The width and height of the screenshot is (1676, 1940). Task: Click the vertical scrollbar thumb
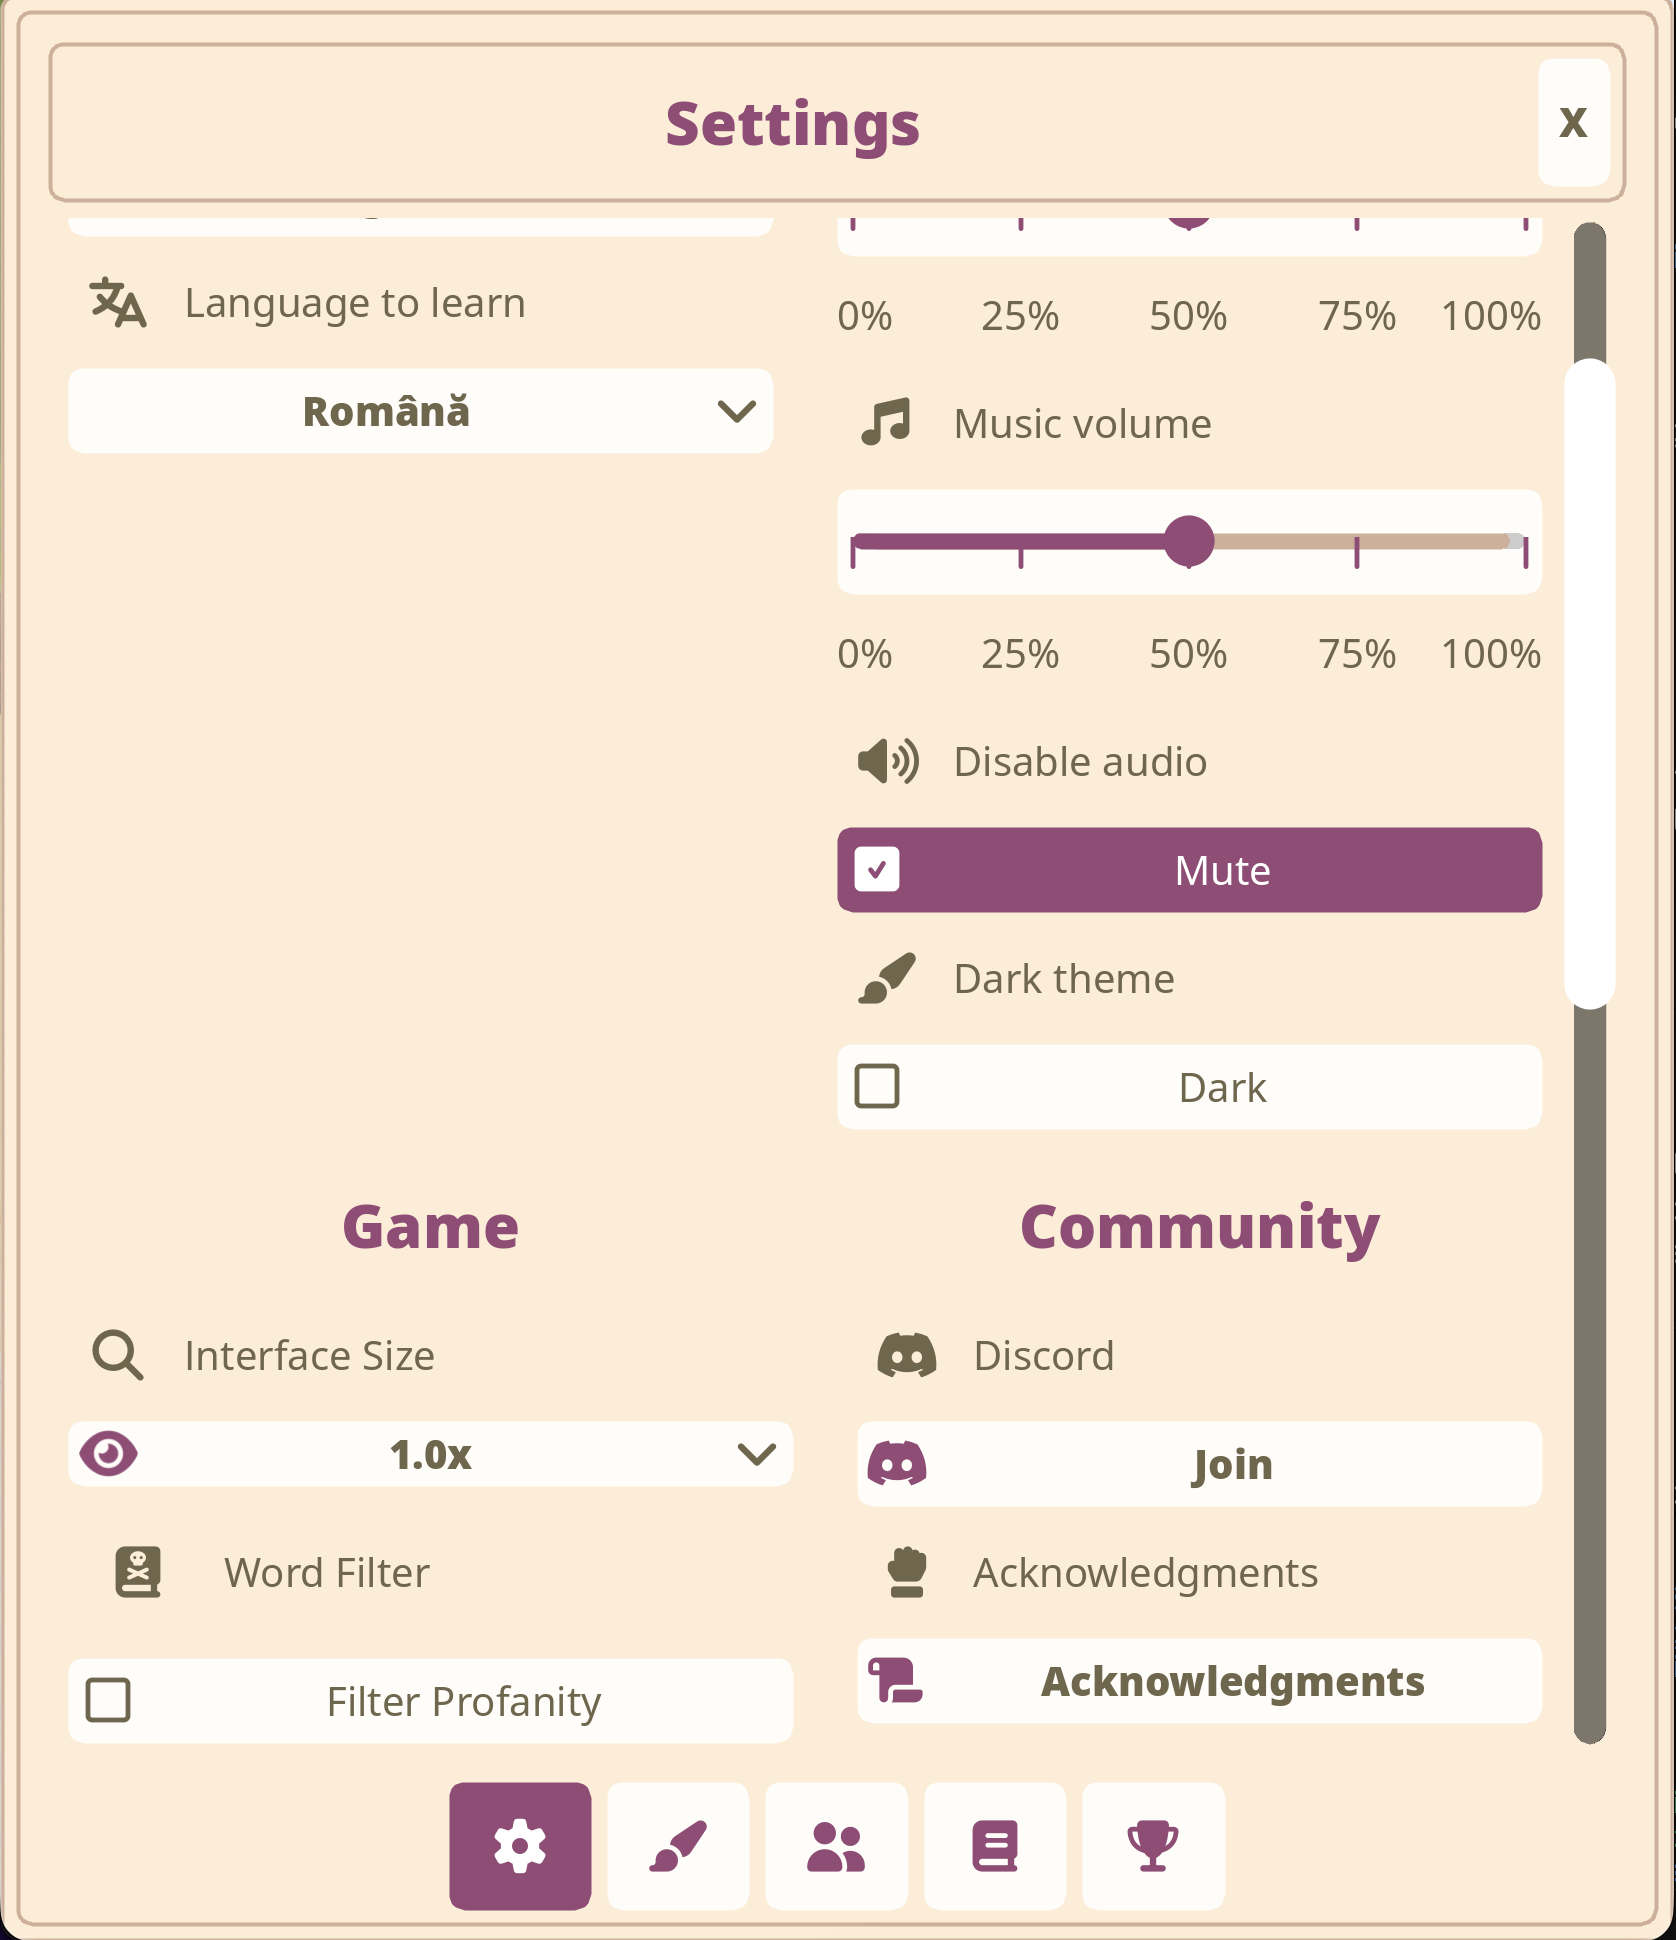click(x=1589, y=684)
